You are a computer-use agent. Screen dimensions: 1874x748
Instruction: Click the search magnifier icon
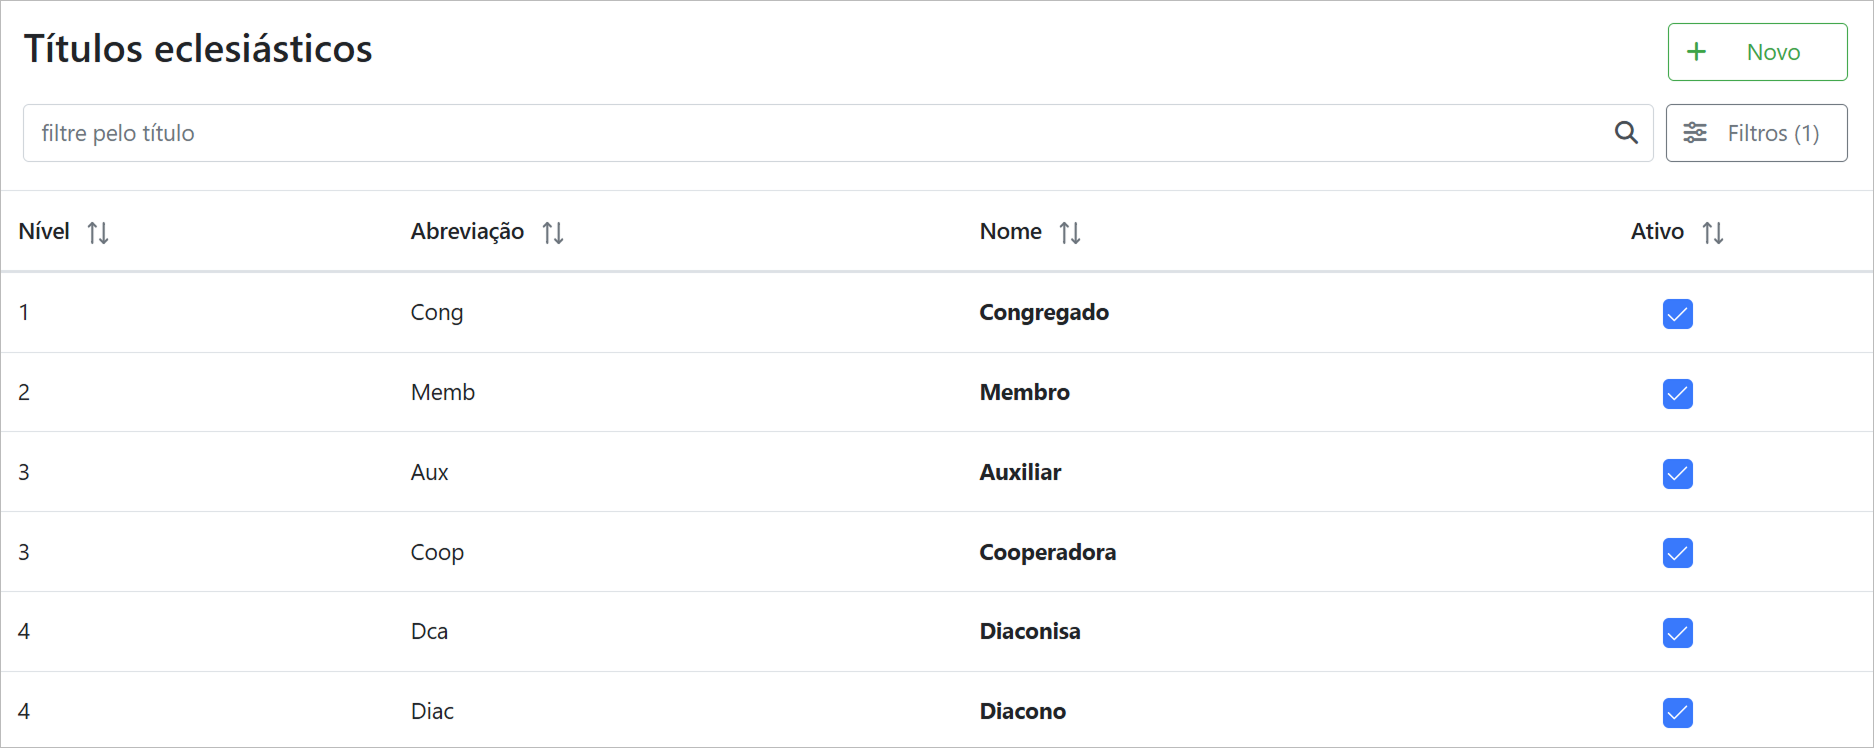(x=1626, y=133)
